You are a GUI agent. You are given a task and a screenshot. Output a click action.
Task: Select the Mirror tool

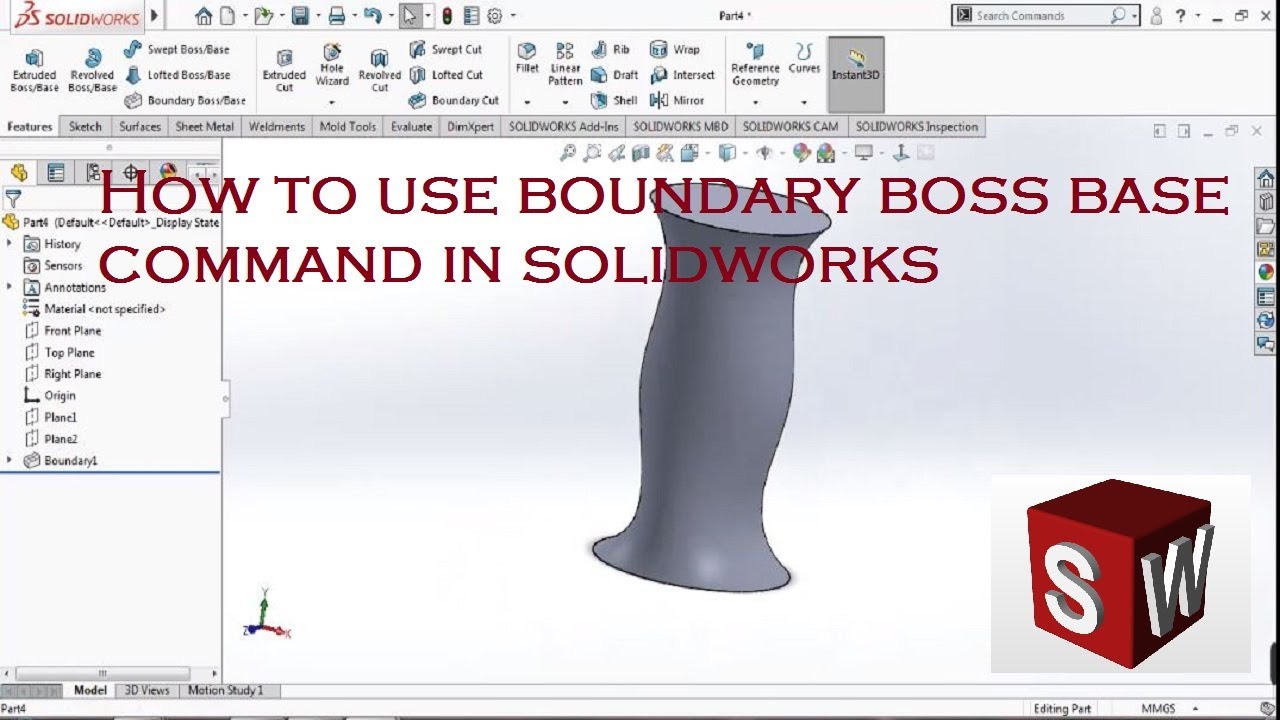coord(677,100)
